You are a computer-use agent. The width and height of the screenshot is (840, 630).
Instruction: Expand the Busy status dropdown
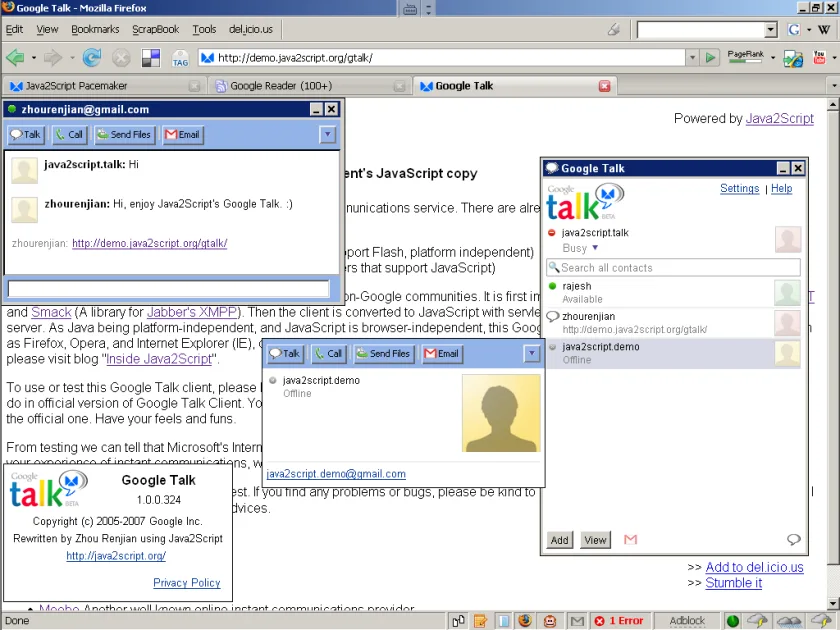595,248
